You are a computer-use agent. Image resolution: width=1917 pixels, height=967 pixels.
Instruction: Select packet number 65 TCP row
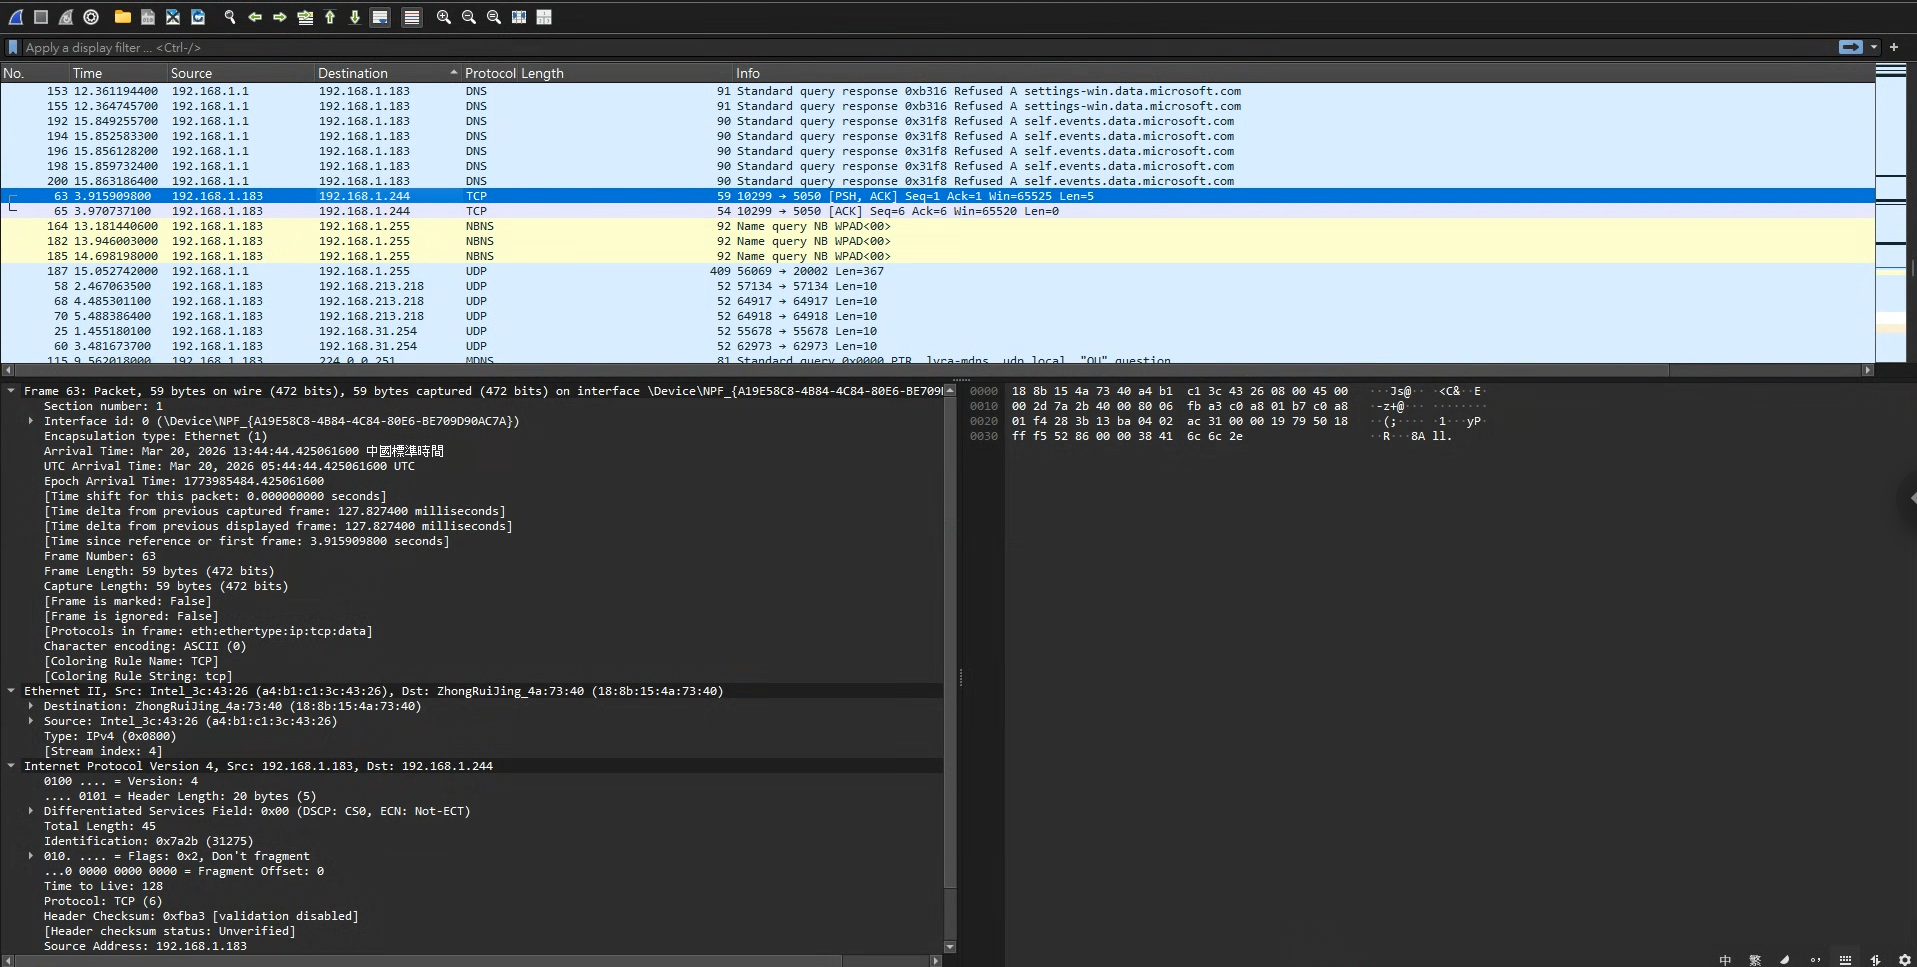(937, 211)
